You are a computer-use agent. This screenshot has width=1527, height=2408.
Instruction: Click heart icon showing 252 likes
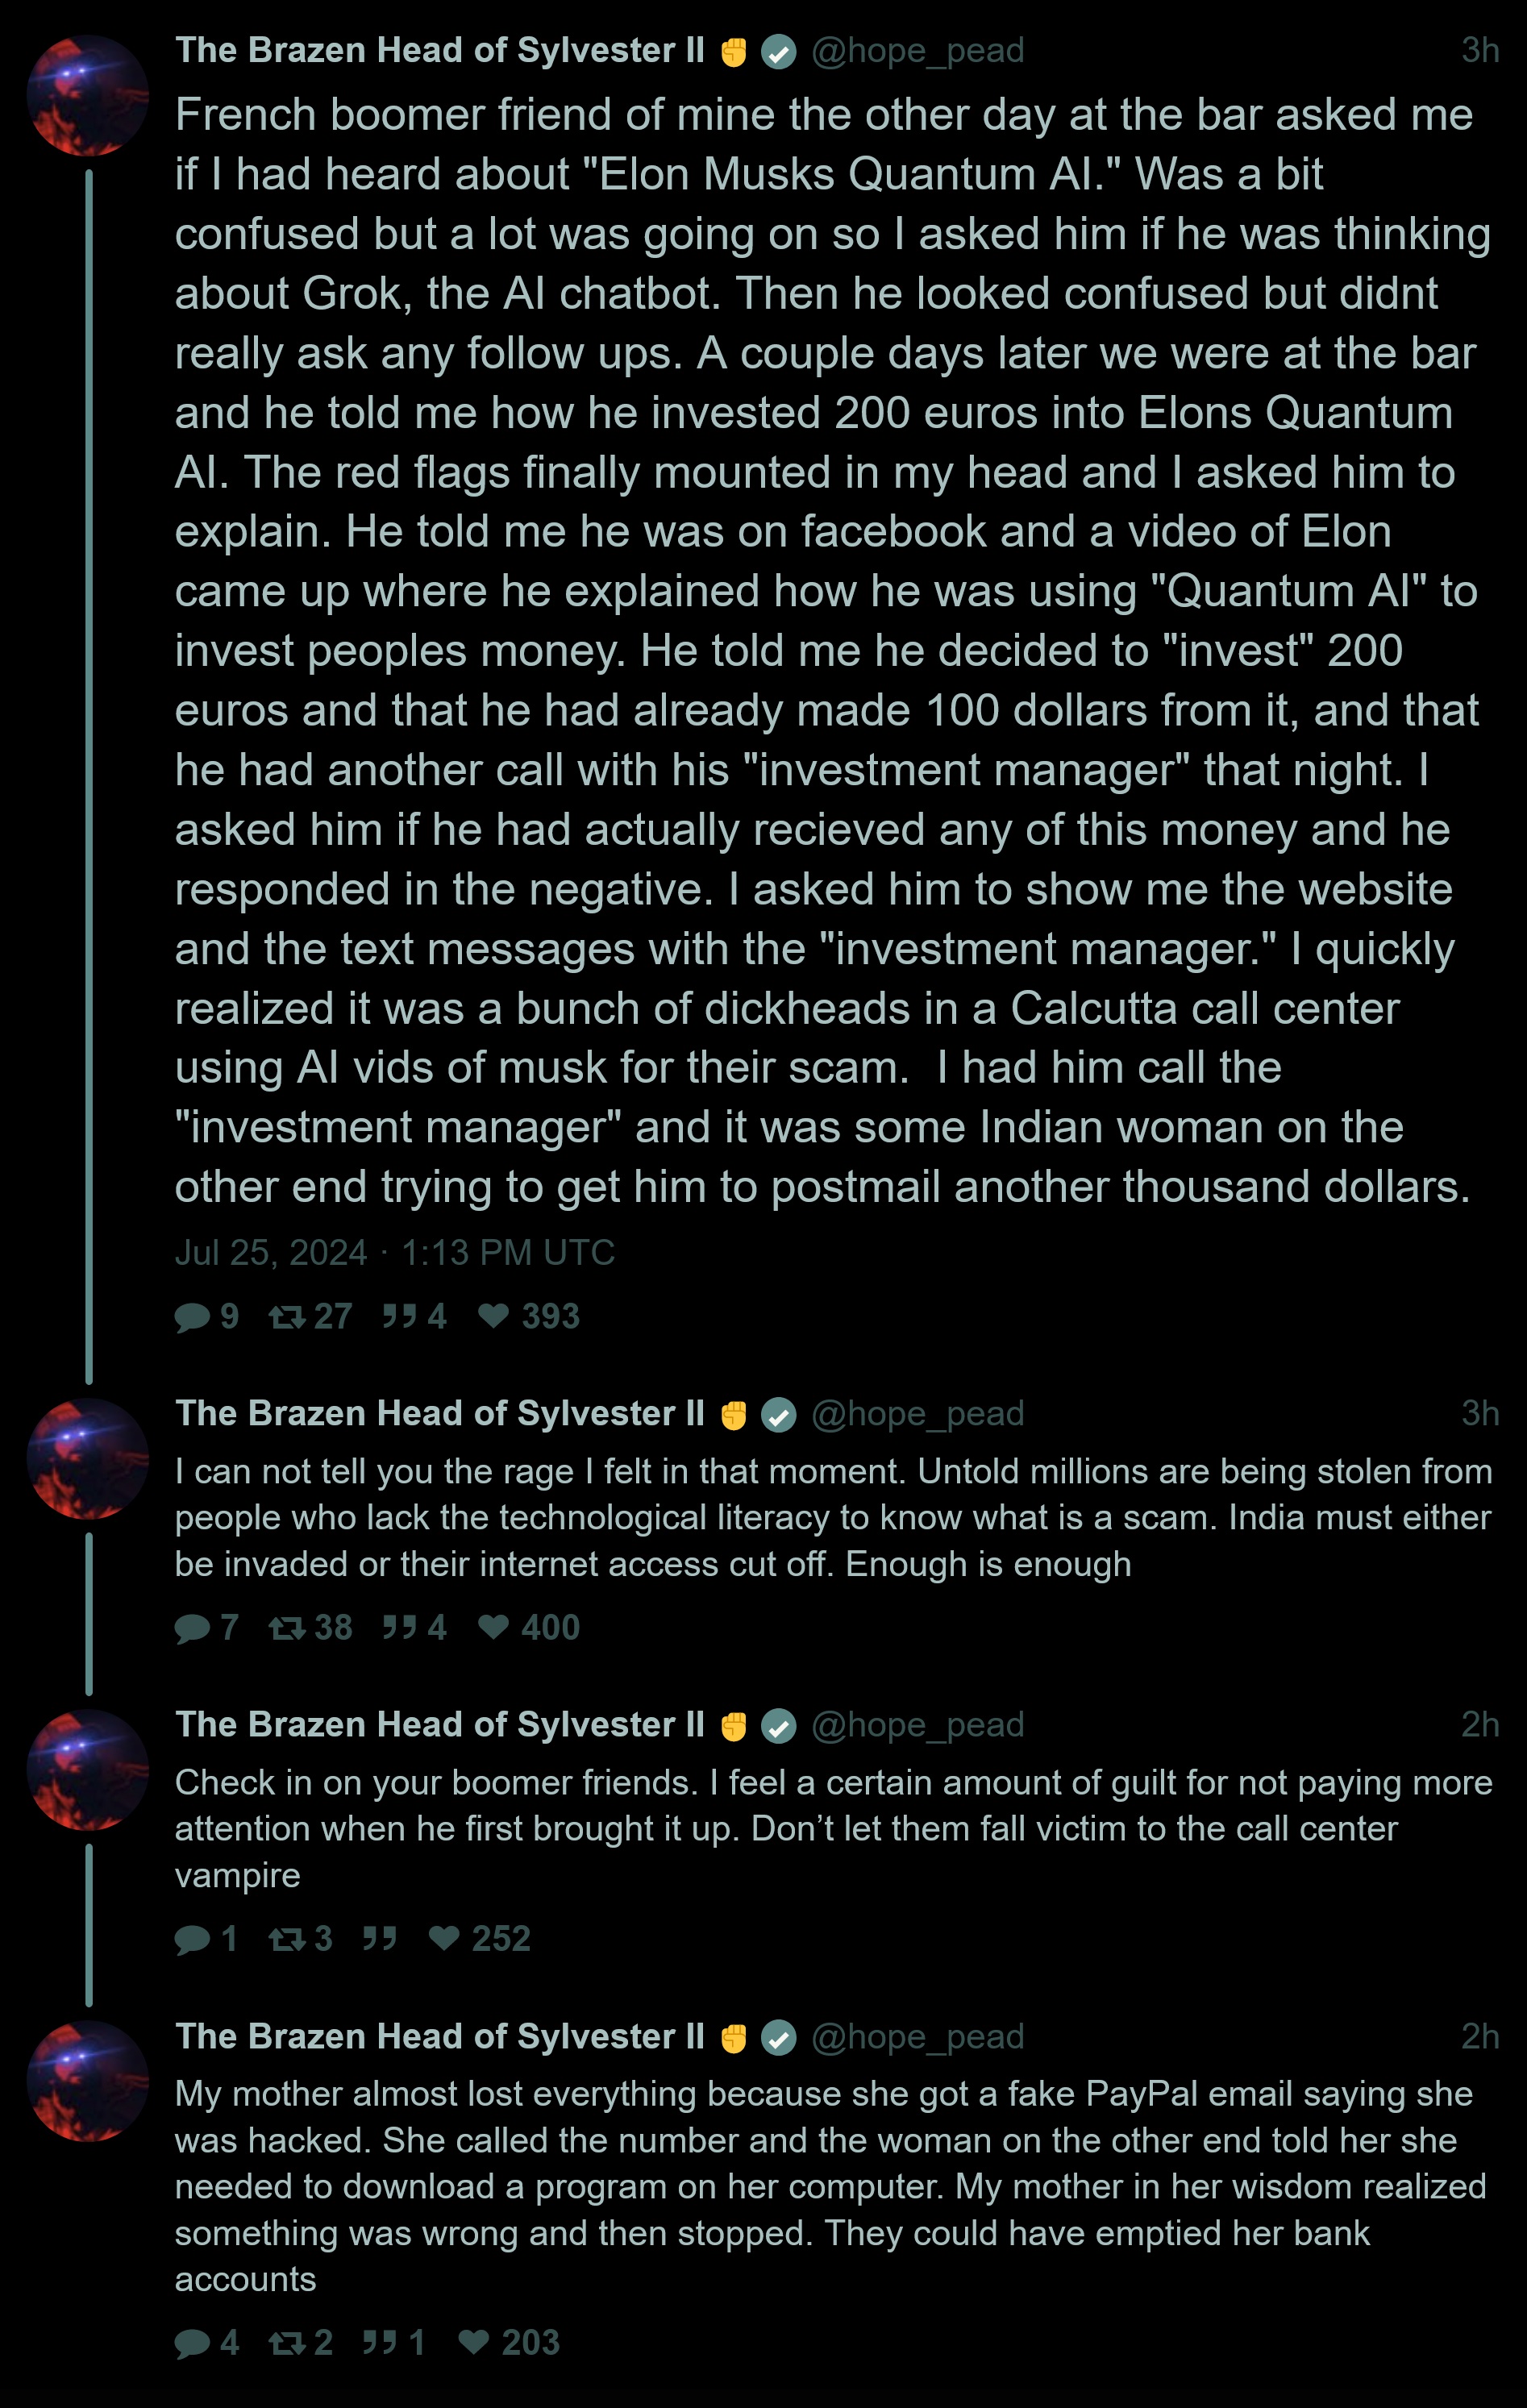[443, 1938]
